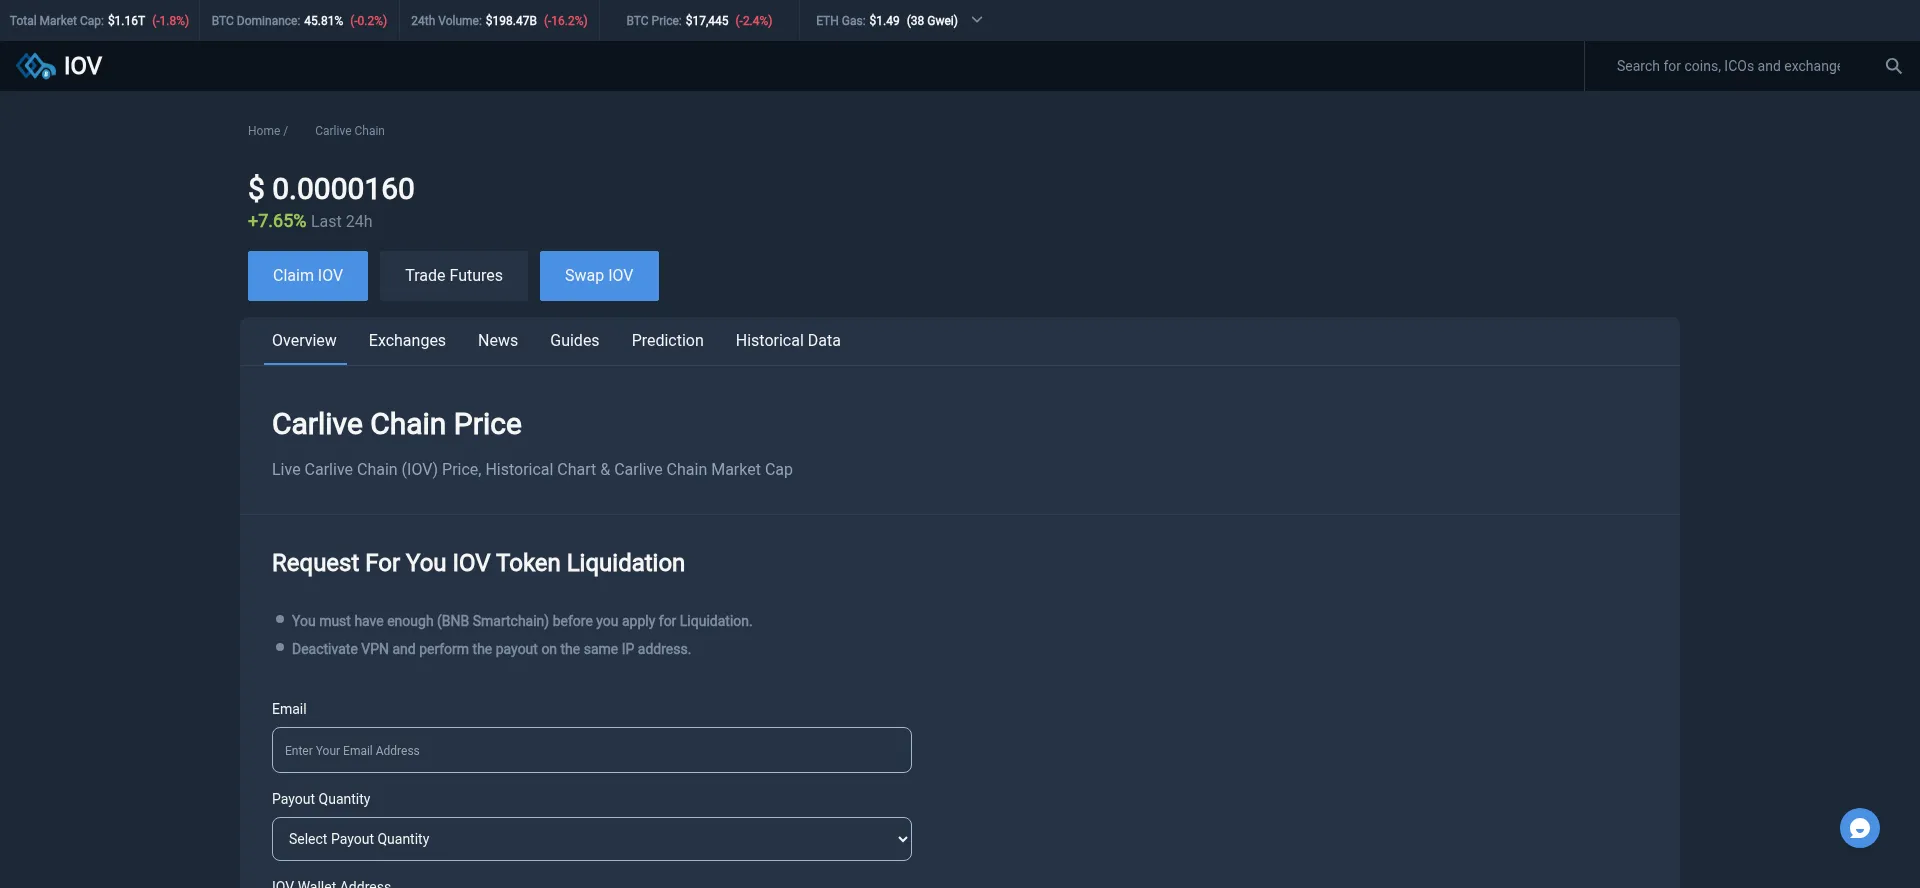Open the Historical Data tab
This screenshot has width=1920, height=888.
click(788, 341)
